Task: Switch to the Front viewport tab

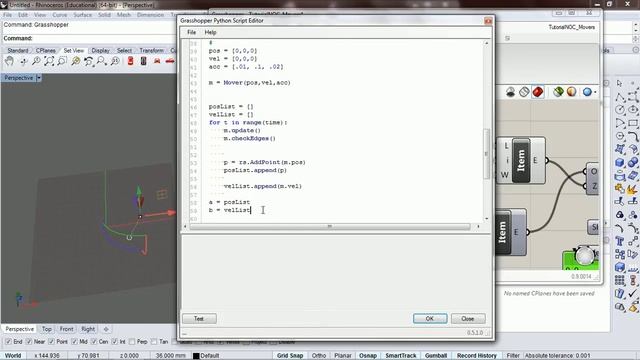Action: point(67,329)
